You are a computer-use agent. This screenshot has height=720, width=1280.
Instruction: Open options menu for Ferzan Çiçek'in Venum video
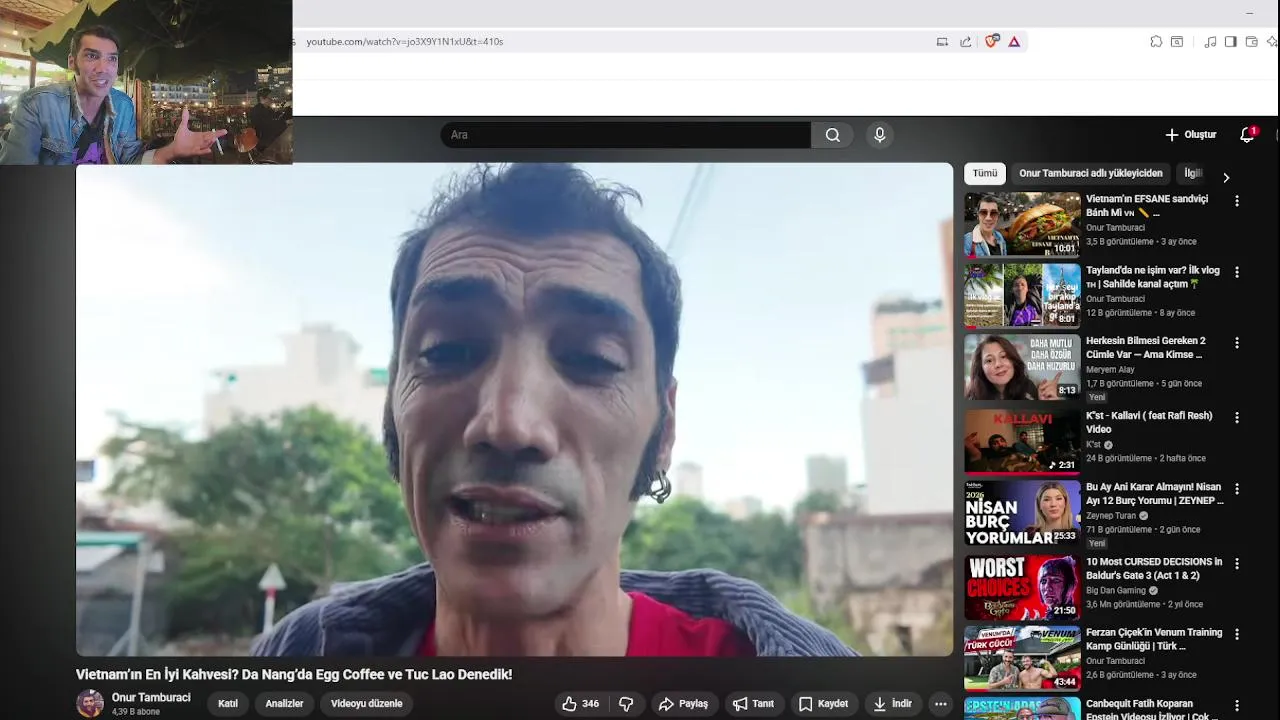pyautogui.click(x=1237, y=635)
